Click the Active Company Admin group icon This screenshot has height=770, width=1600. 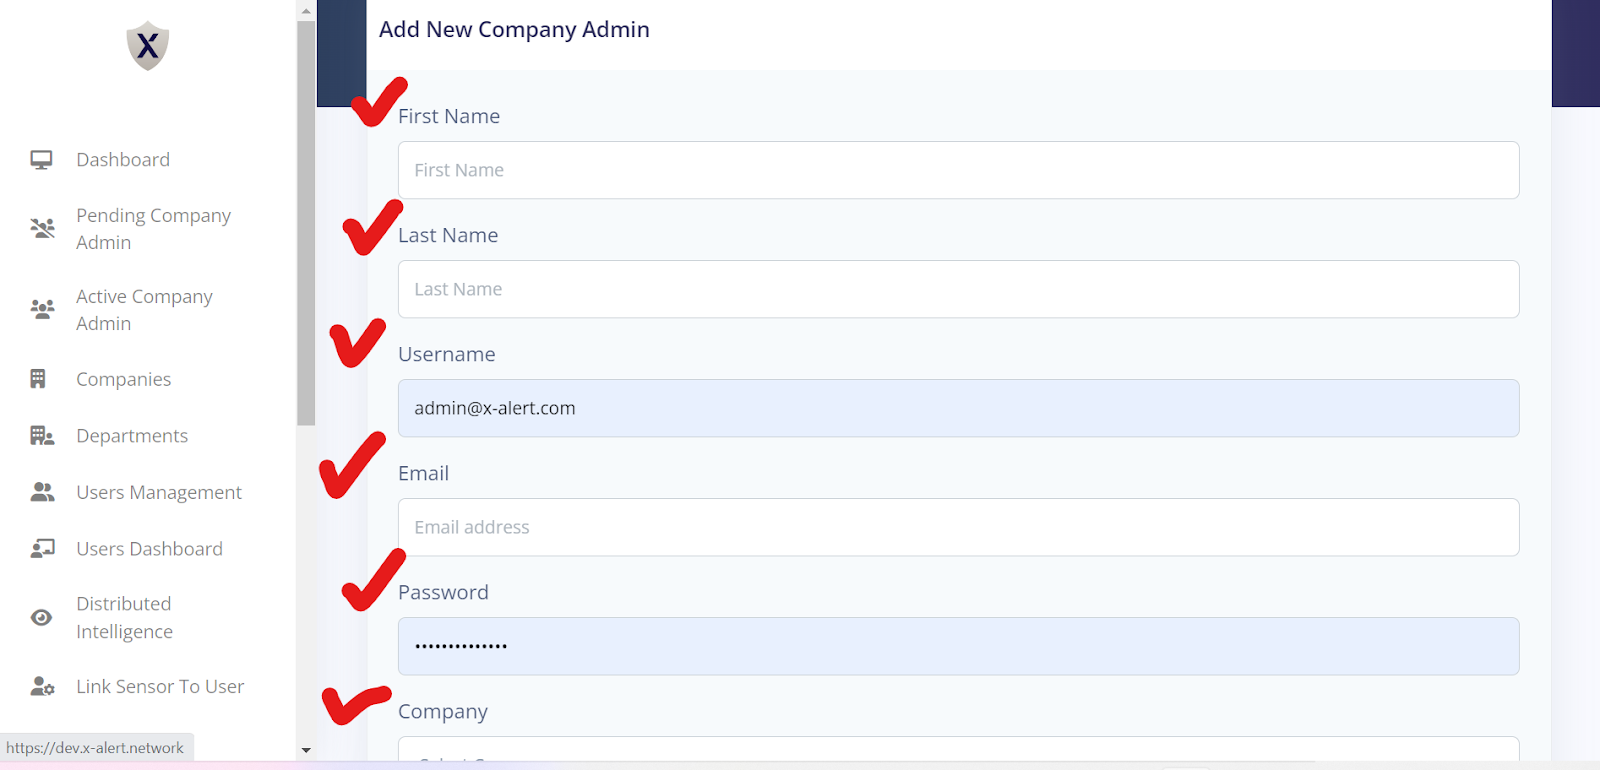42,309
